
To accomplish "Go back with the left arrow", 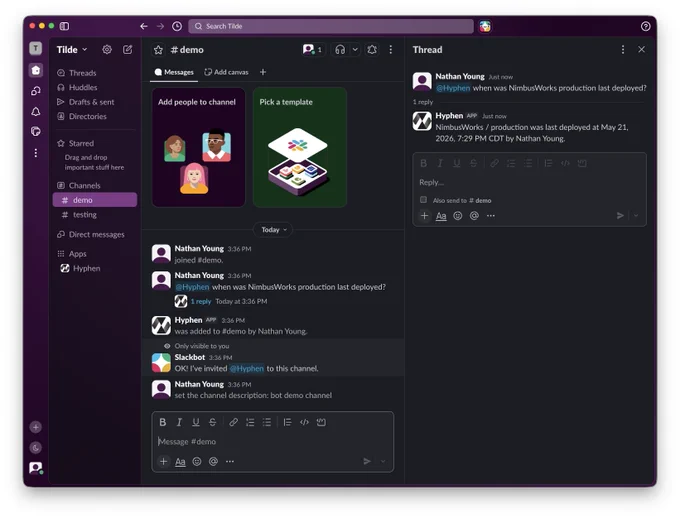I will (144, 26).
